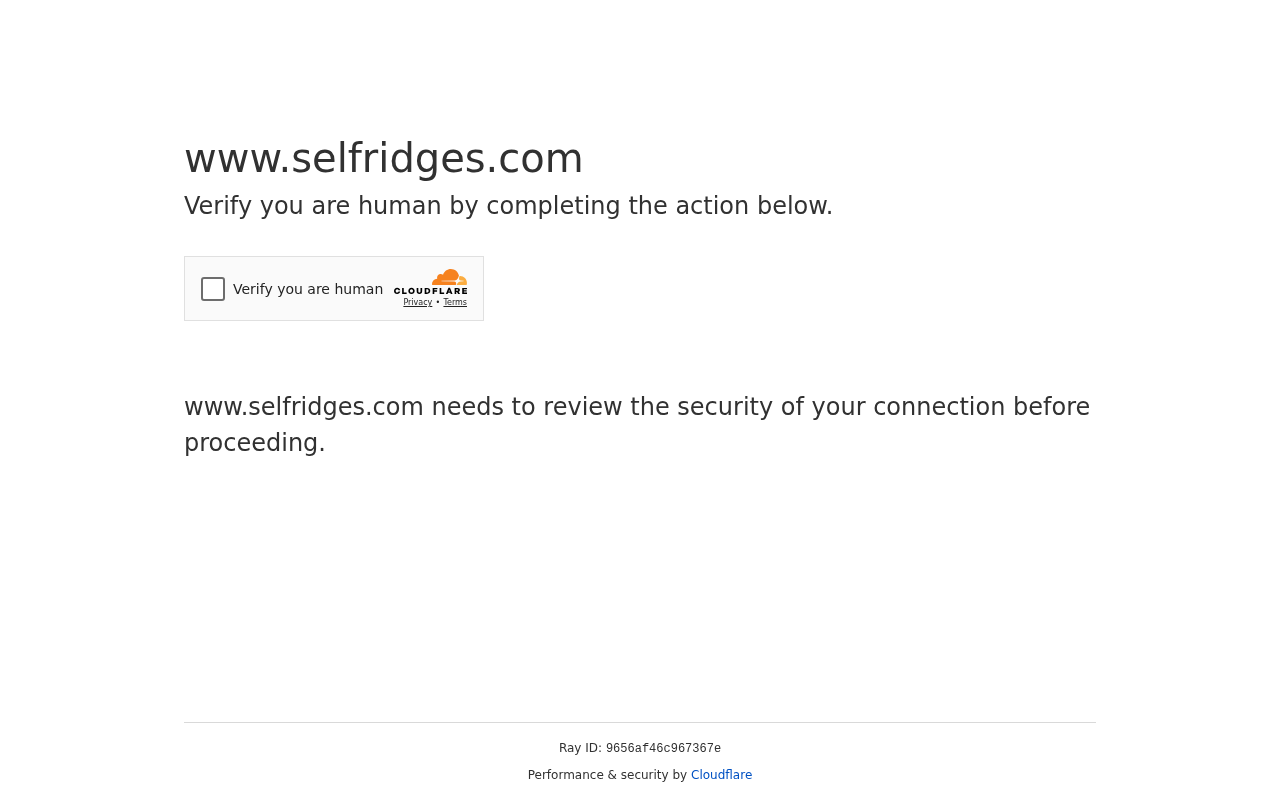Viewport: 1280px width, 800px height.
Task: Click the Ray ID value 9656af46c967367e
Action: [663, 748]
